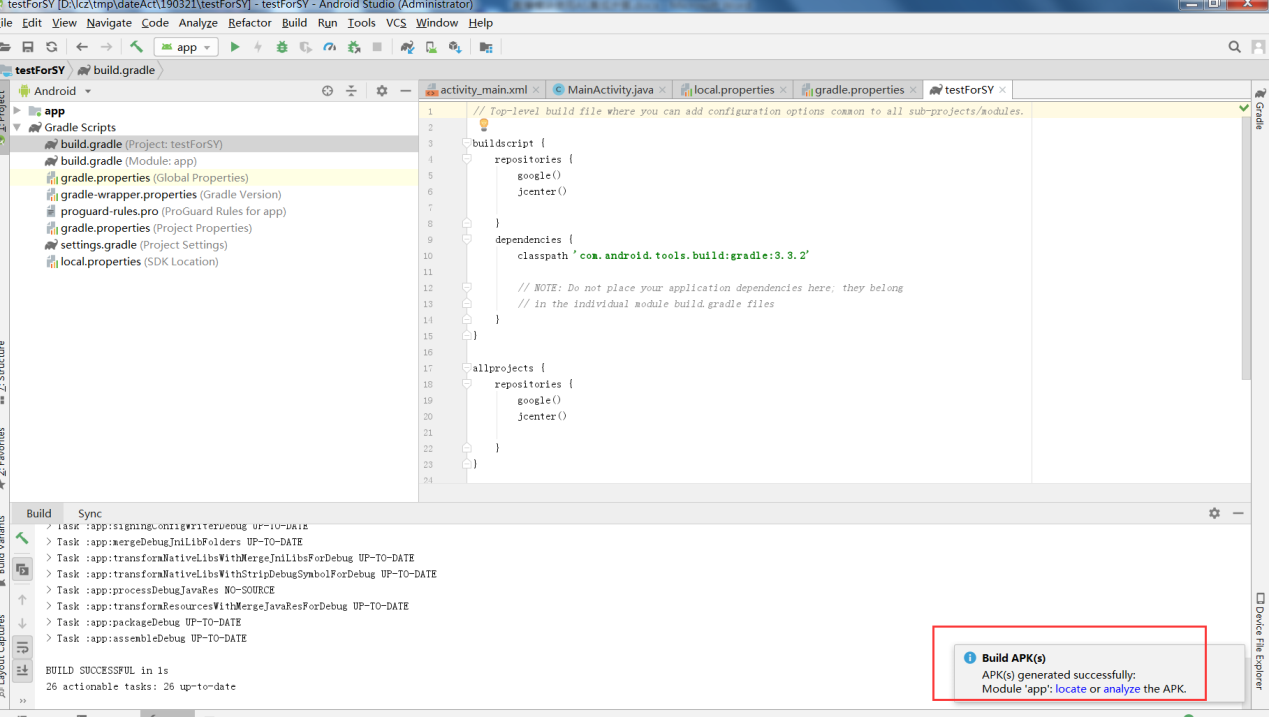Screen dimensions: 1269x717
Task: Open Project Structure toolbar icon
Action: pos(486,47)
